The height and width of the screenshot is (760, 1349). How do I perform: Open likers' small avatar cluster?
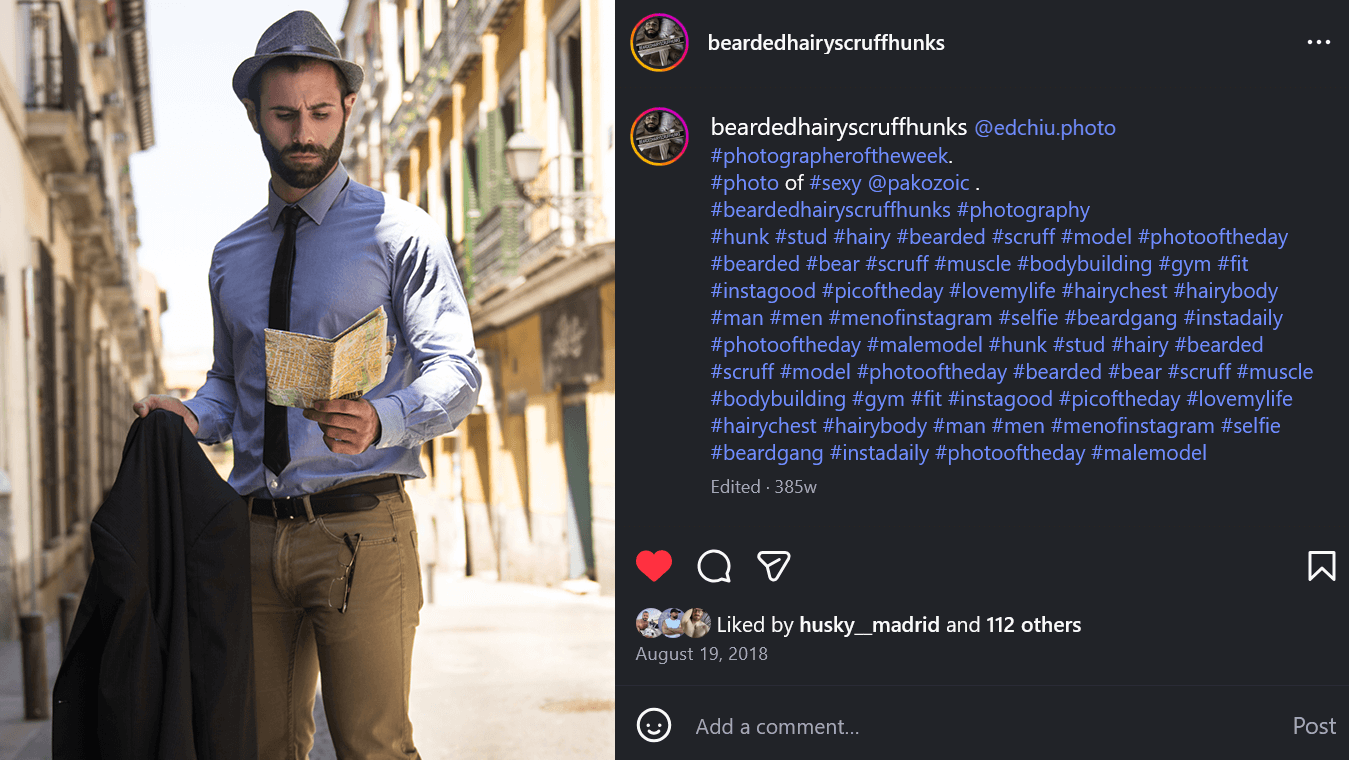point(673,624)
